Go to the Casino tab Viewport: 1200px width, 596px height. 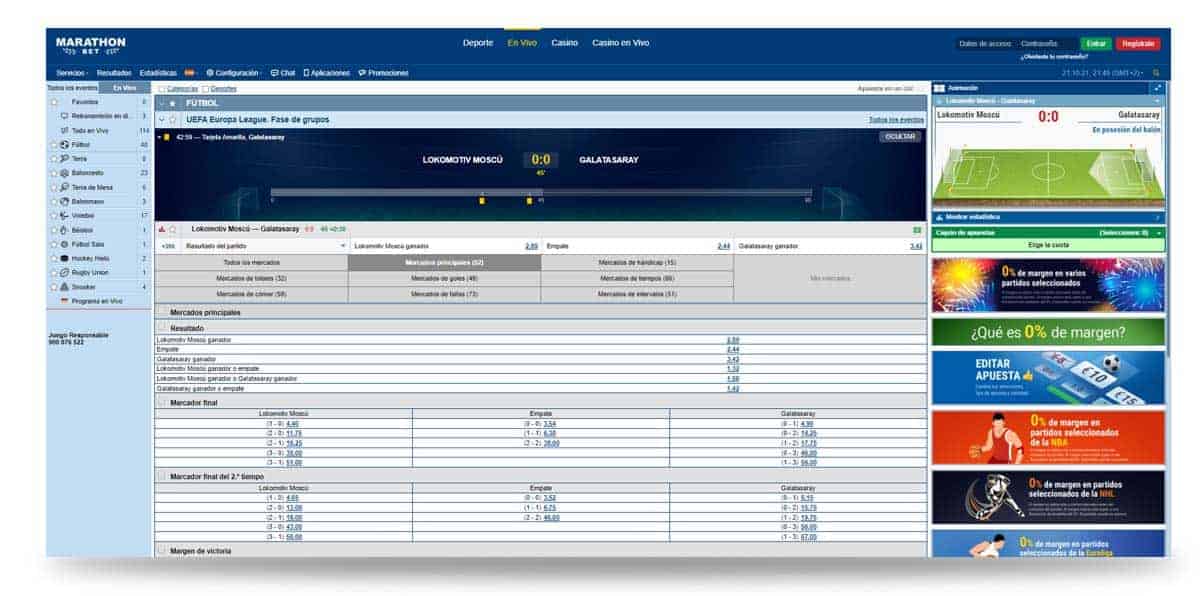point(564,43)
